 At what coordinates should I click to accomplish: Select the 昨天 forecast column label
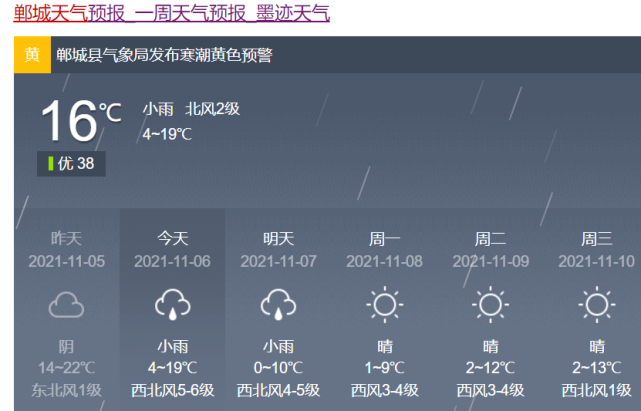click(66, 238)
